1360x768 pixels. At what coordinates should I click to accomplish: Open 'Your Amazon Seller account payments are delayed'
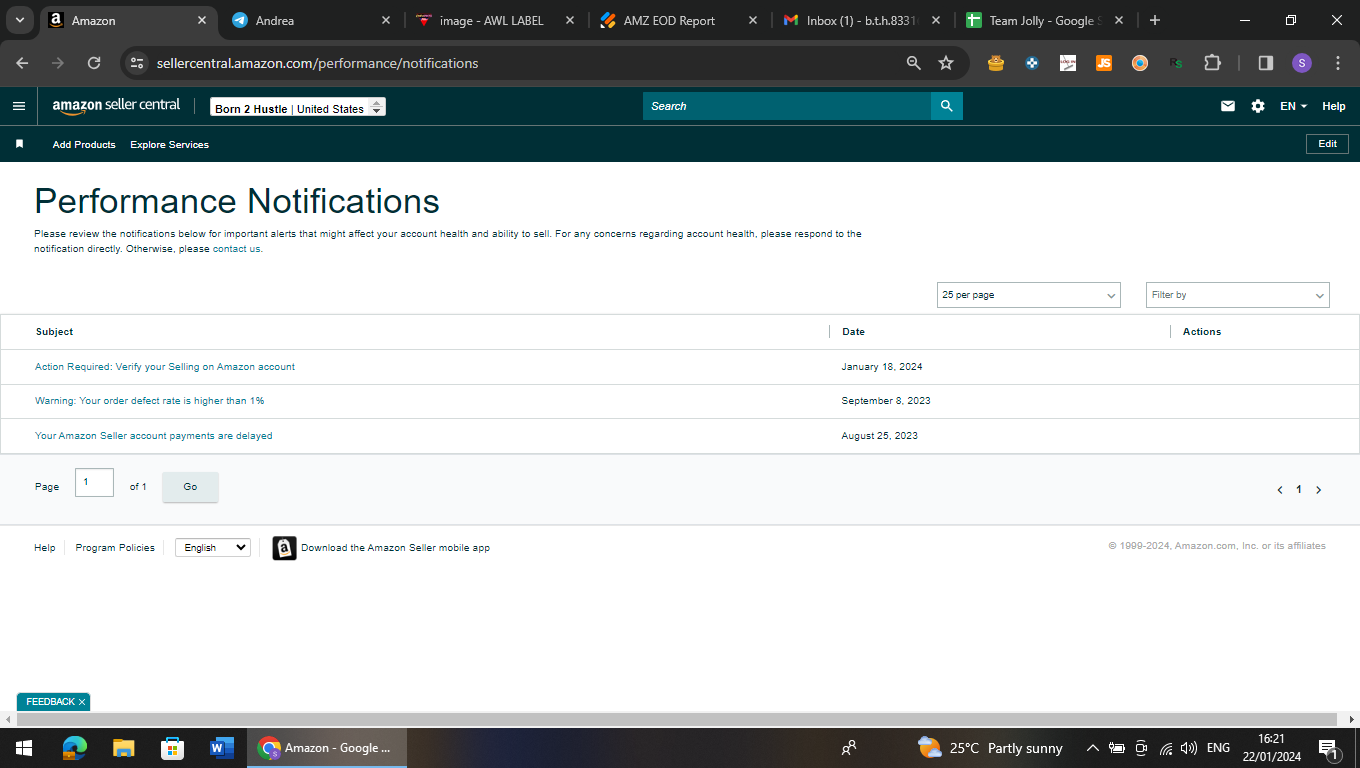coord(154,436)
